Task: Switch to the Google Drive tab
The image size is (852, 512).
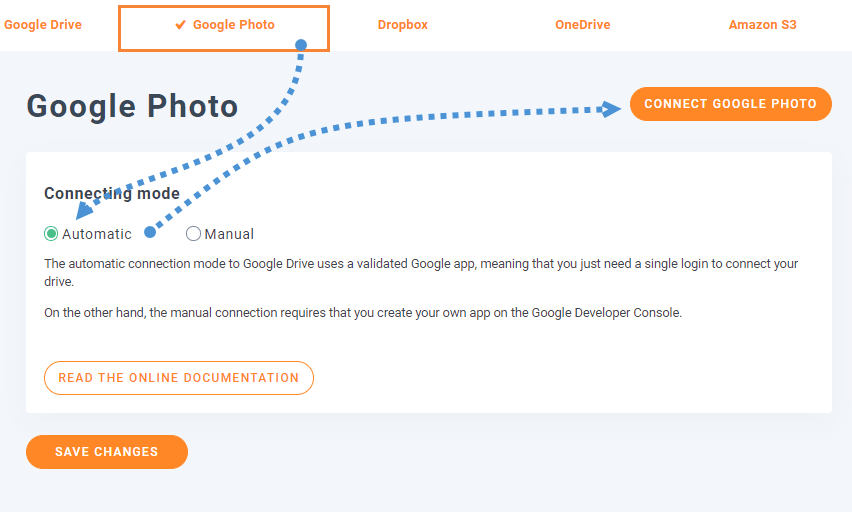Action: pos(43,25)
